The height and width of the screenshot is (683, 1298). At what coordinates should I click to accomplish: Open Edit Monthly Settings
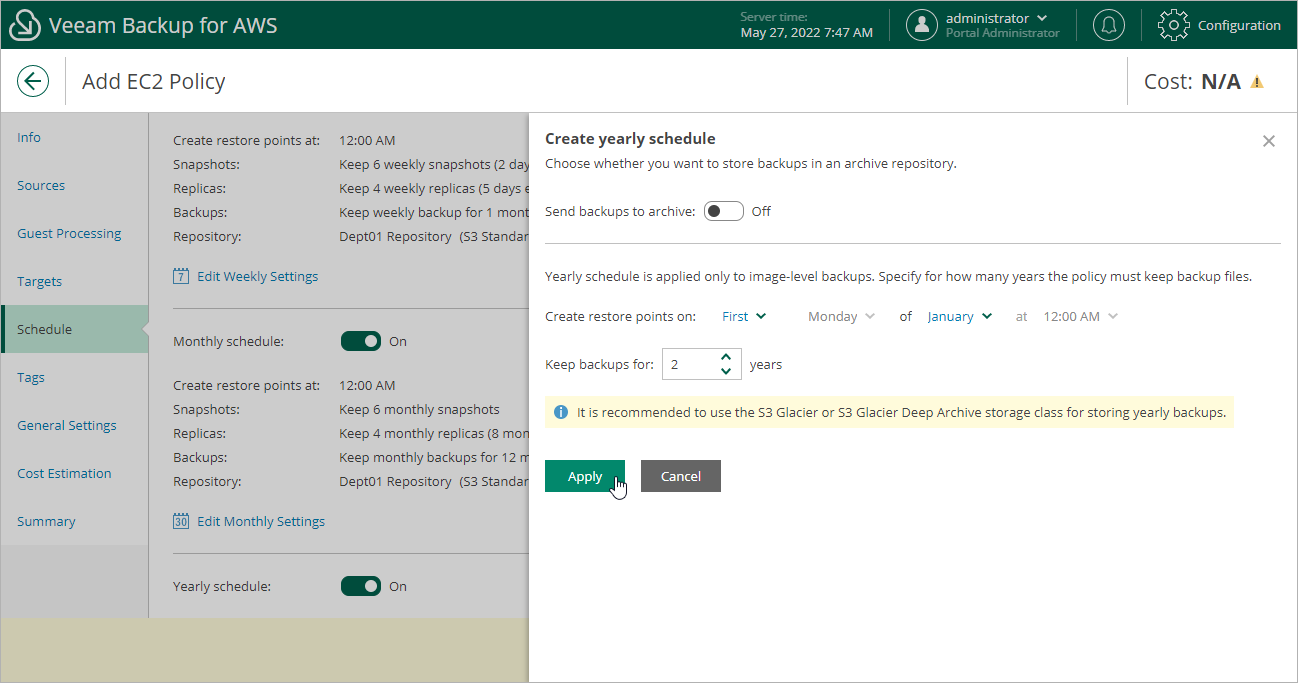tap(261, 521)
